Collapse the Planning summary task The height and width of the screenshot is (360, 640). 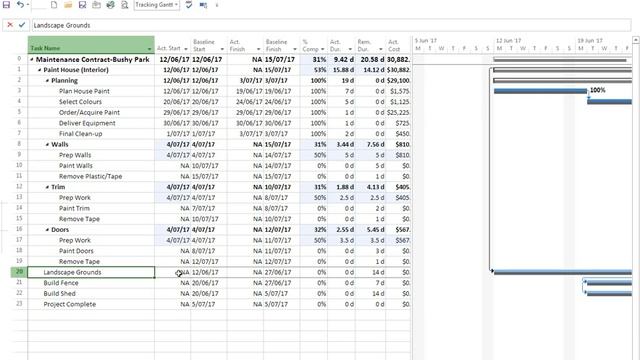47,81
